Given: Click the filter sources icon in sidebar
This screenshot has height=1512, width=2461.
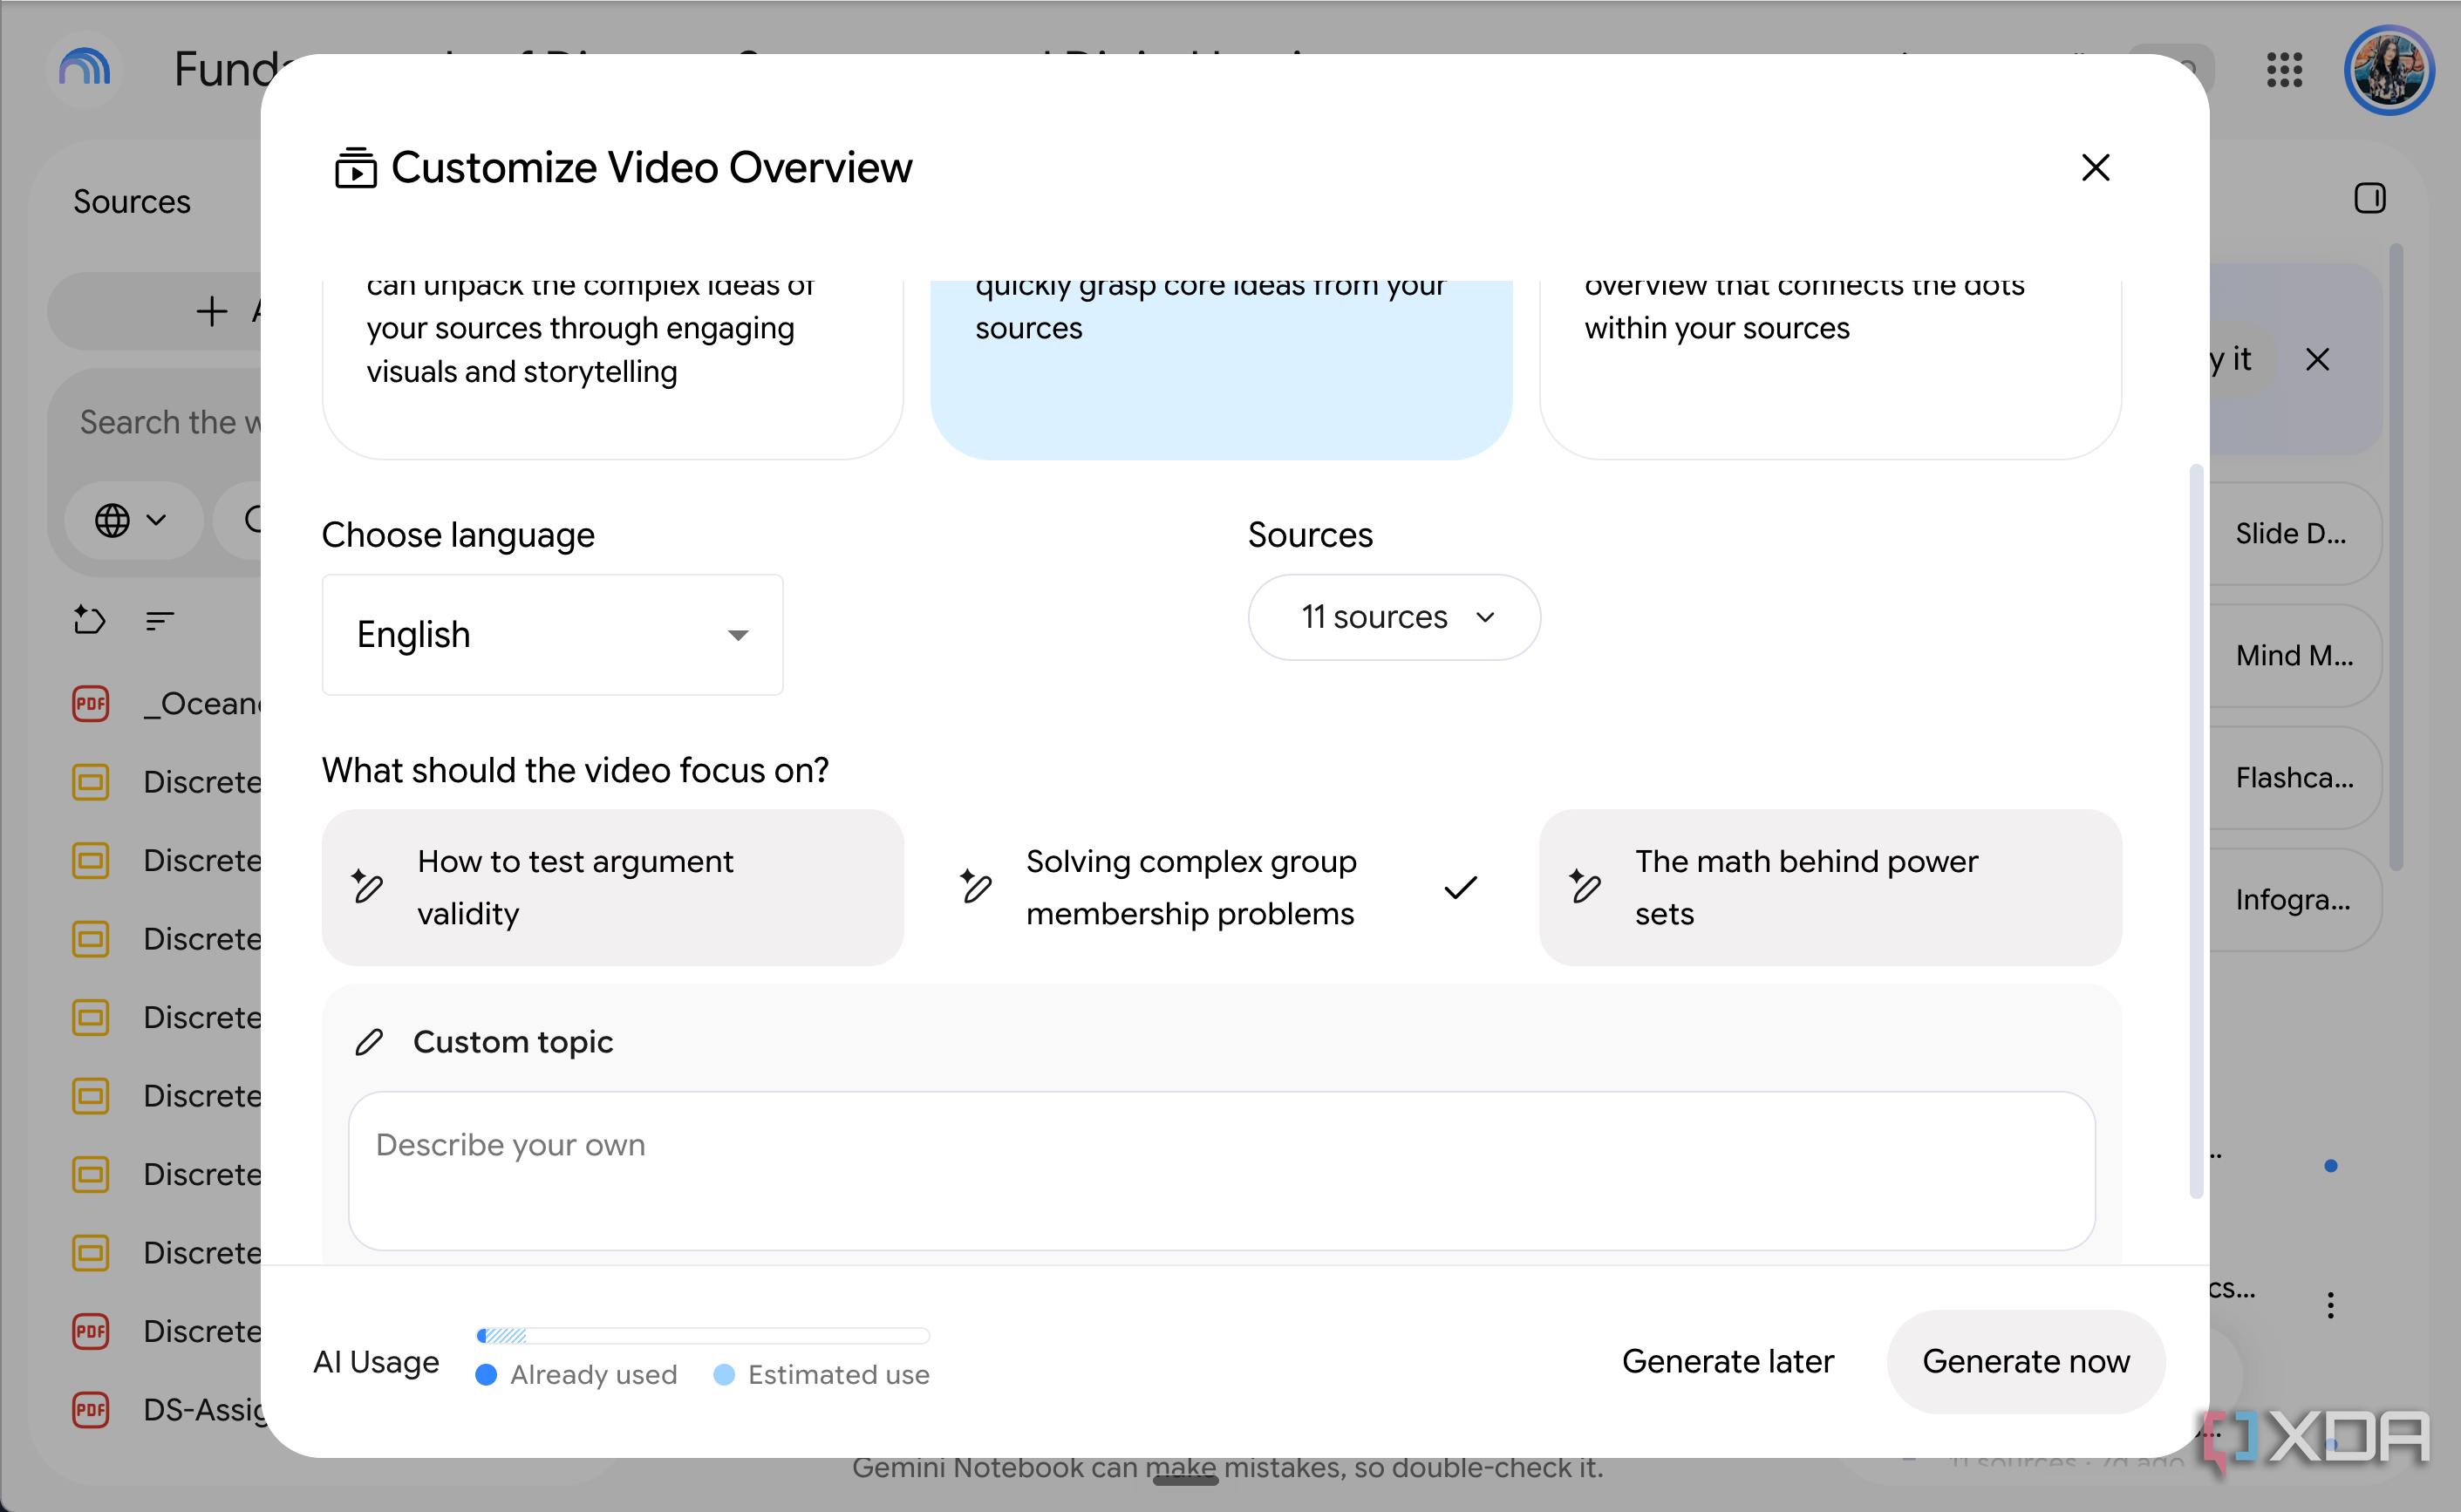Looking at the screenshot, I should 160,621.
